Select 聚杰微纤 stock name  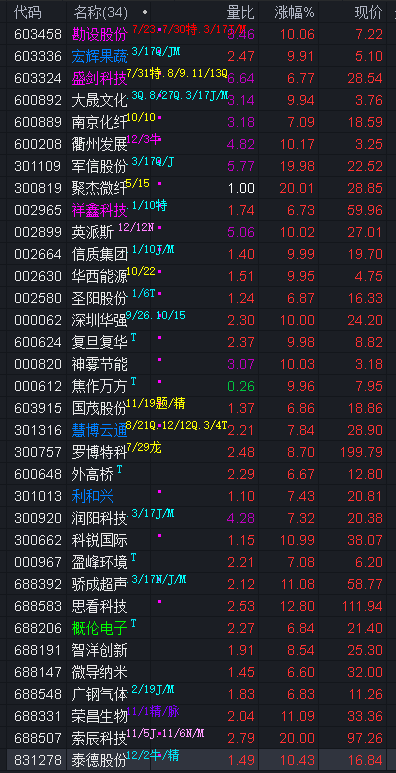(x=100, y=188)
